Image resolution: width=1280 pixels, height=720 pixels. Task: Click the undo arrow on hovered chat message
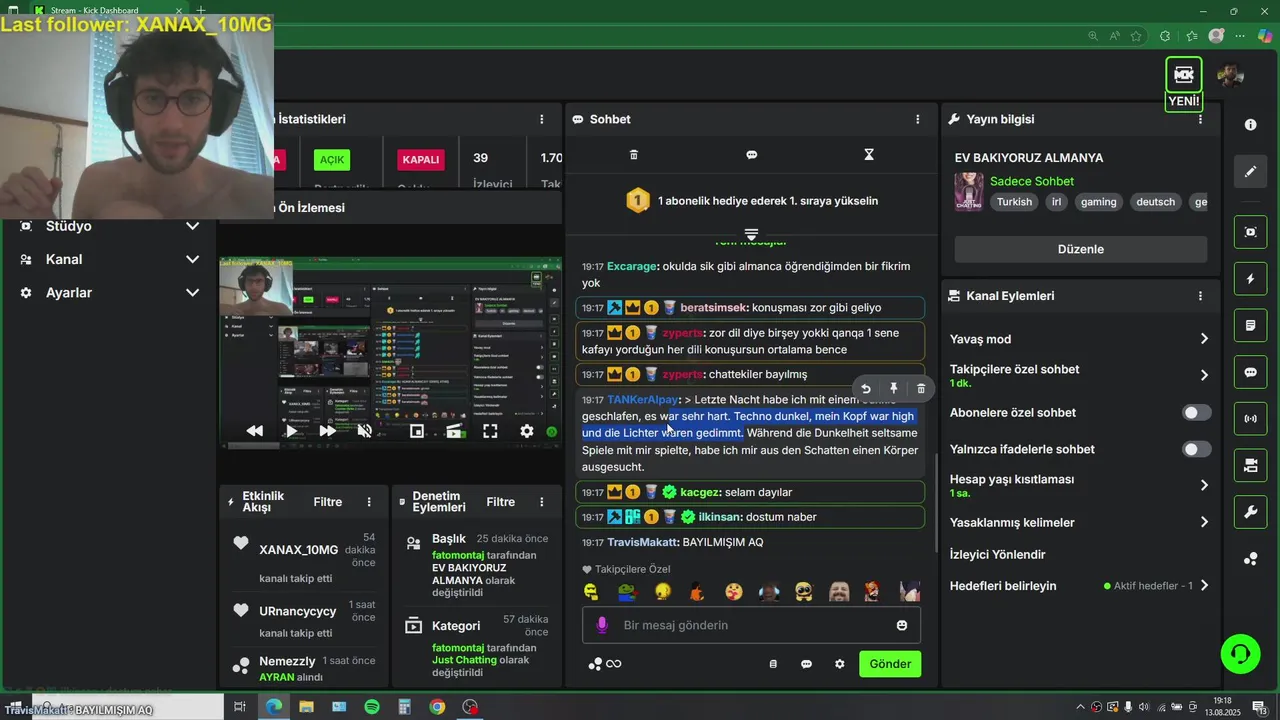tap(866, 389)
